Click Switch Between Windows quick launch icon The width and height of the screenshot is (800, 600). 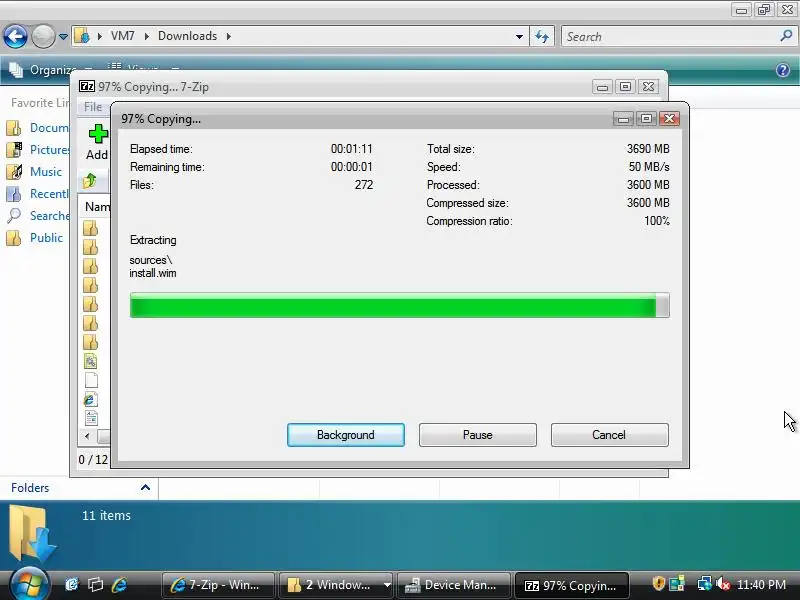tap(95, 584)
